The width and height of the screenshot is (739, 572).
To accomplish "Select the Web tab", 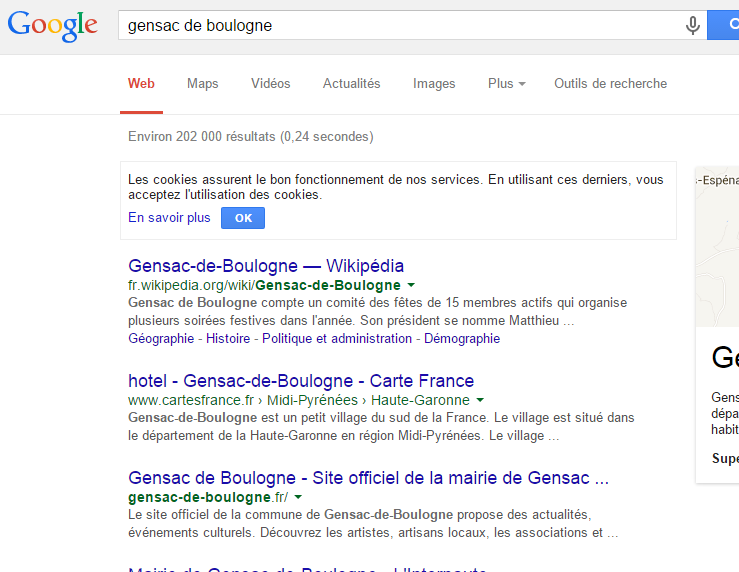I will point(141,83).
